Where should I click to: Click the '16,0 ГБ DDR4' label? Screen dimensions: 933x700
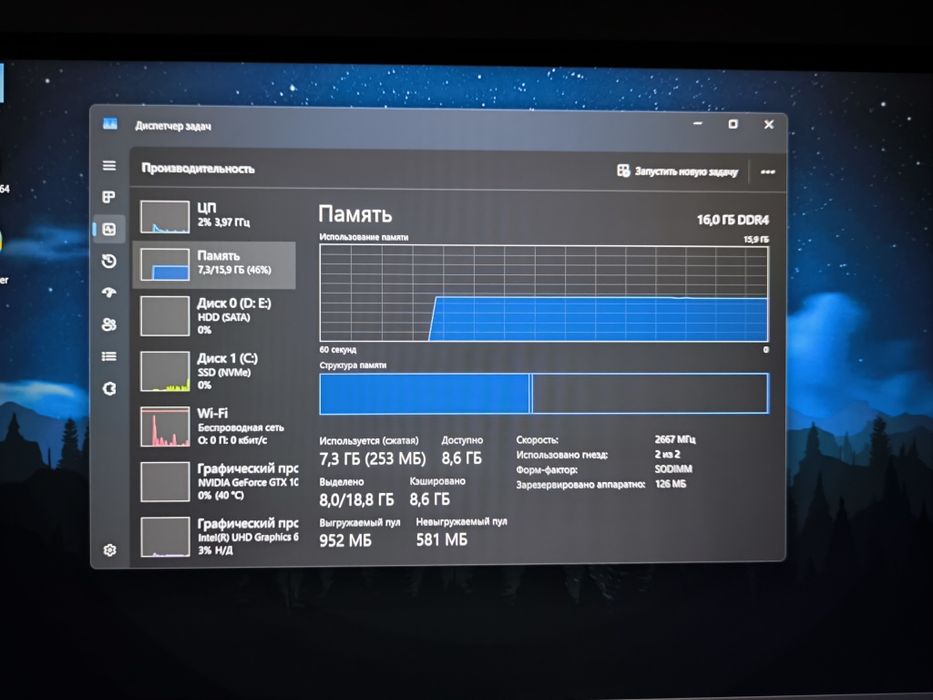tap(733, 220)
